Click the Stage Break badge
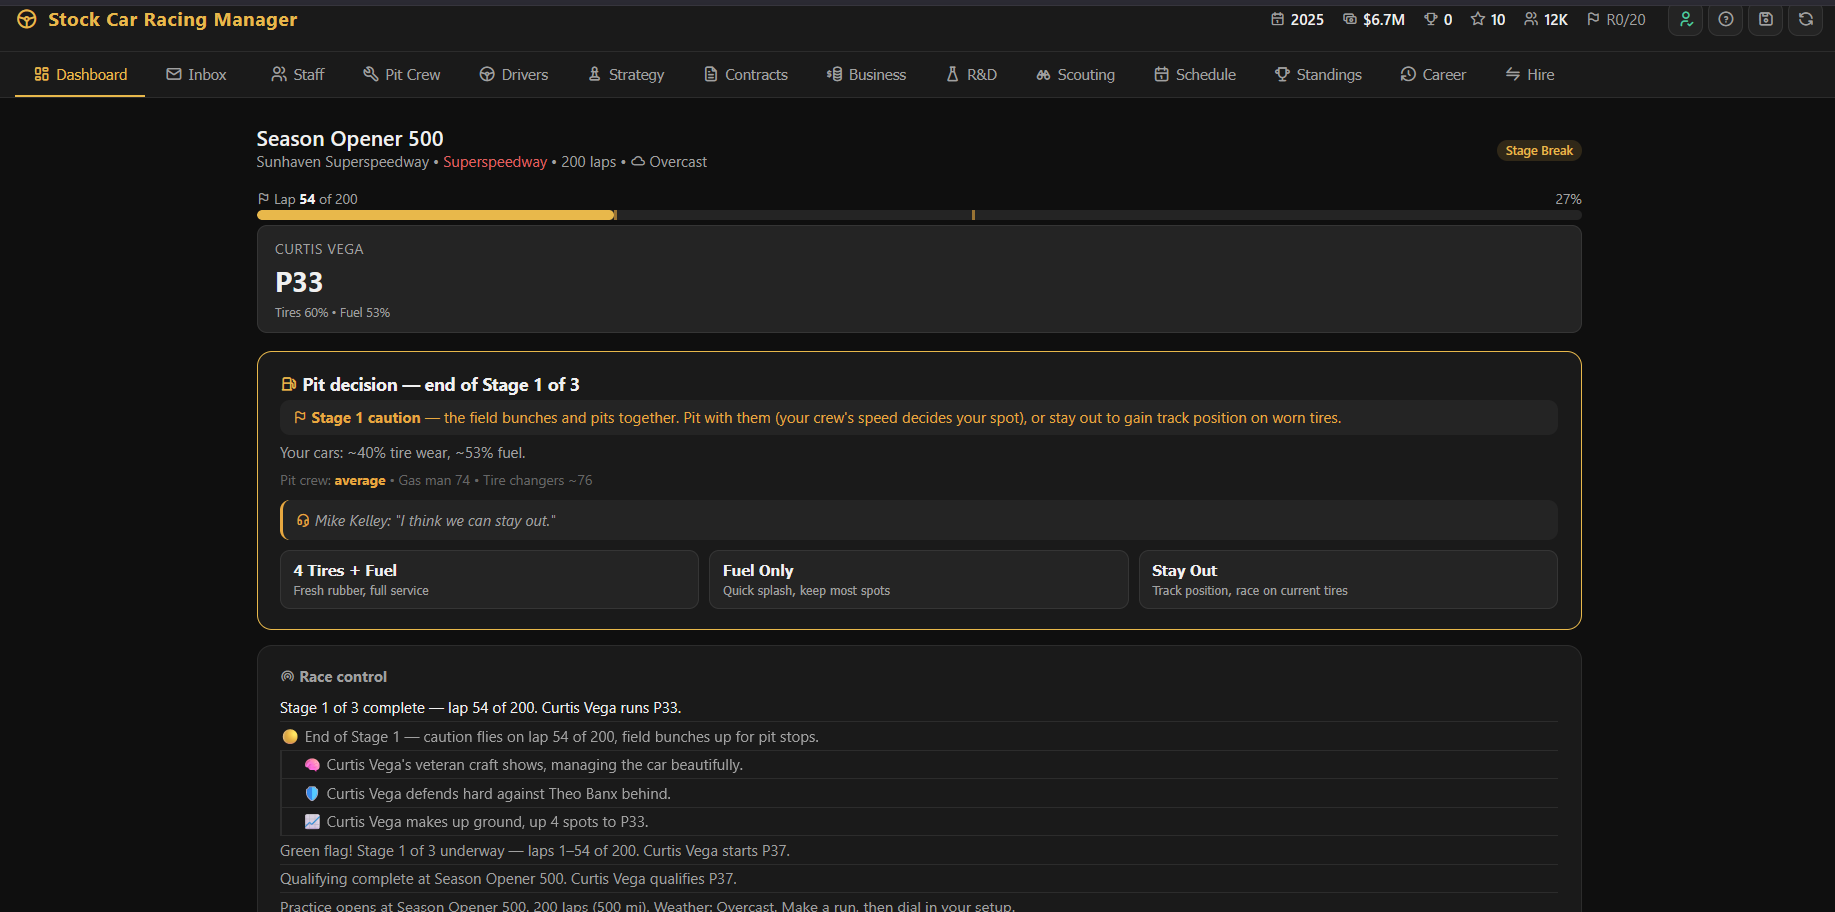 (x=1539, y=151)
